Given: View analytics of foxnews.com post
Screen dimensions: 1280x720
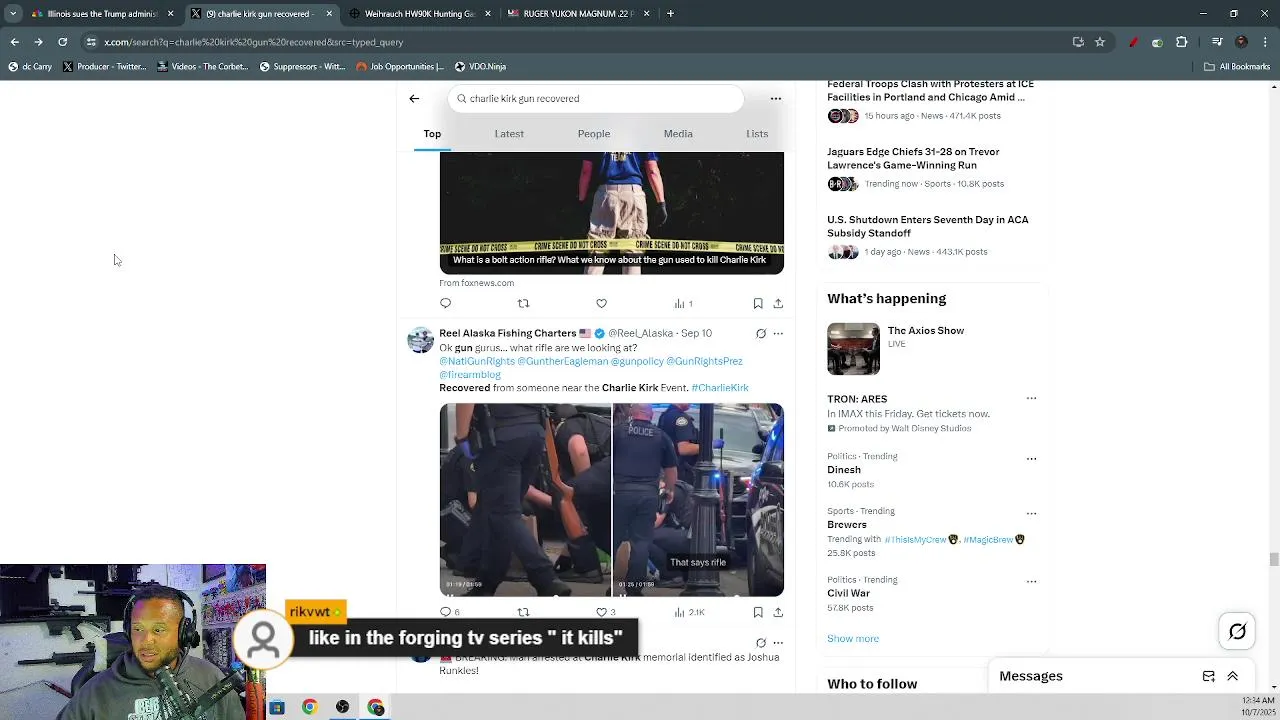Looking at the screenshot, I should point(683,303).
